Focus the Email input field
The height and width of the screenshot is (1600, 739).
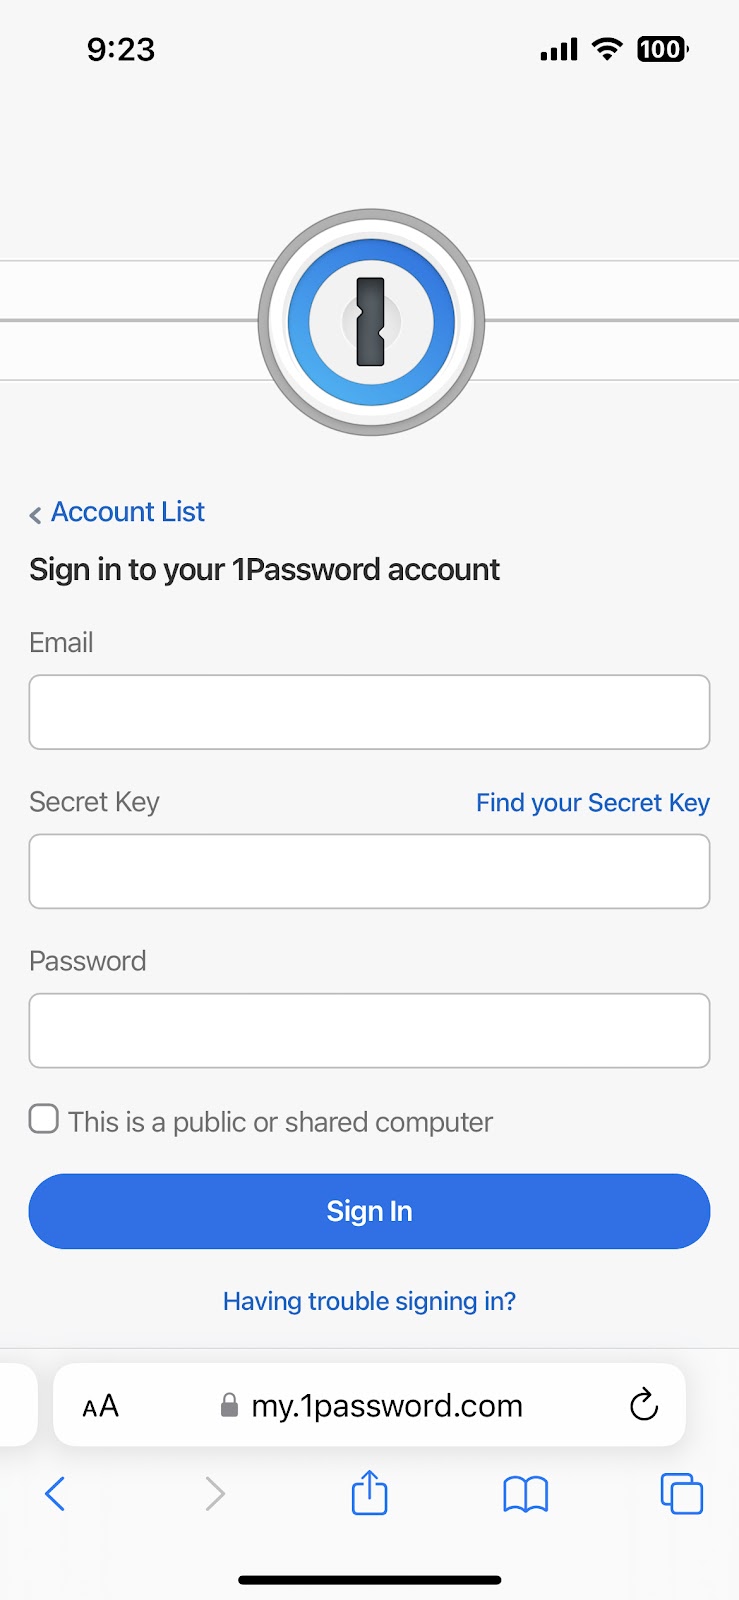click(369, 712)
